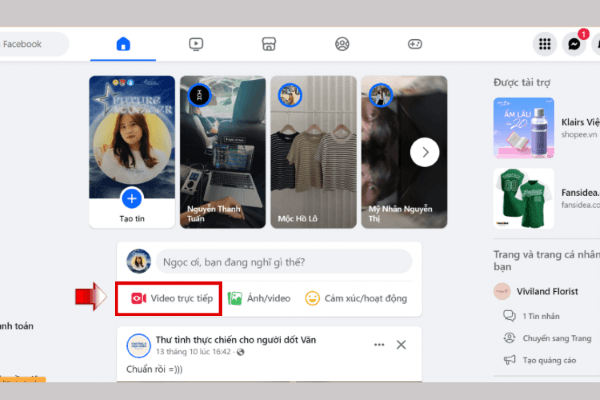This screenshot has width=600, height=400.
Task: Click the post timestamp 13 tháng 10 lúc 16:42
Action: [x=193, y=352]
